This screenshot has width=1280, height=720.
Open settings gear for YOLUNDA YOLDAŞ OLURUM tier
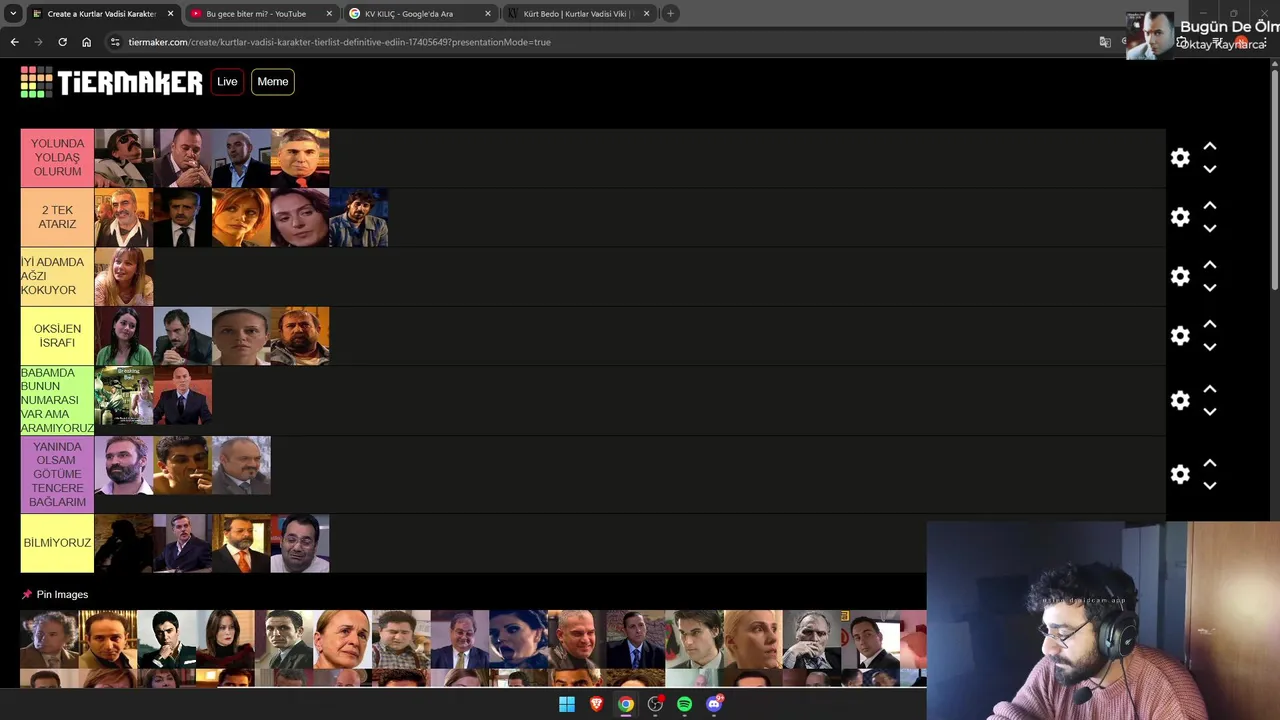pos(1180,158)
